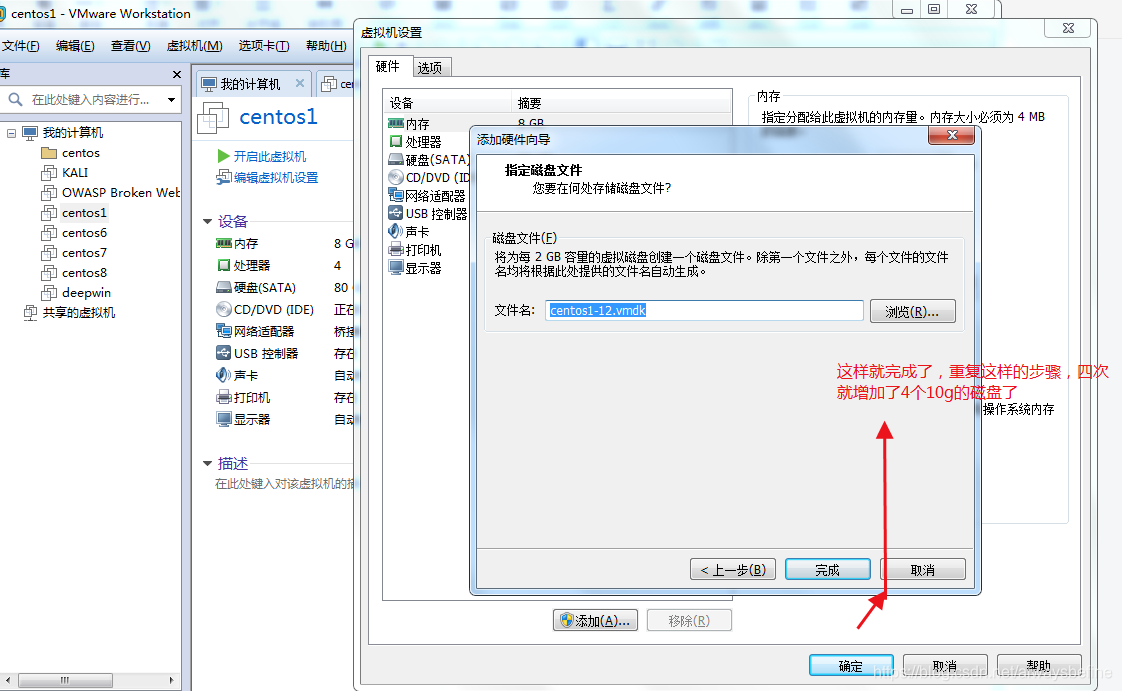Click CD/DVD (IDE) device in centos1 summary
1122x691 pixels.
coord(265,310)
